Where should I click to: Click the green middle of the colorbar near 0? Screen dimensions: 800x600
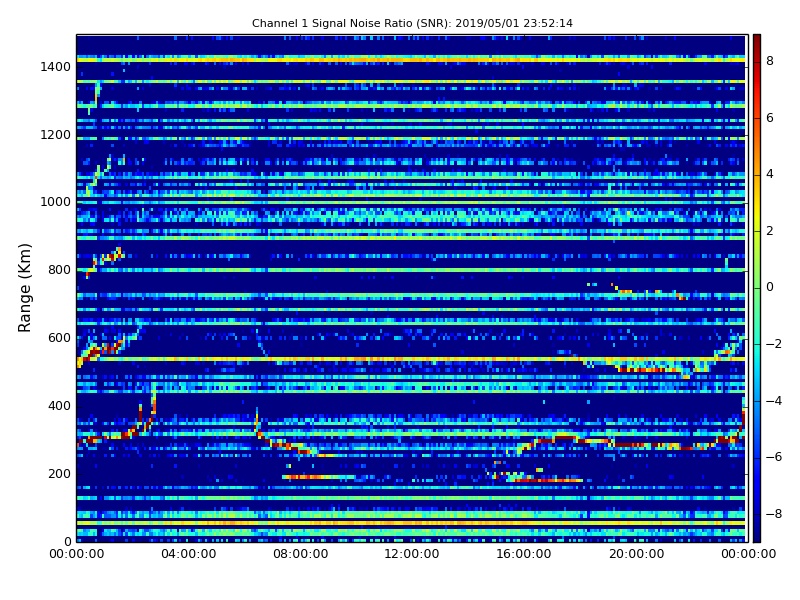click(757, 287)
